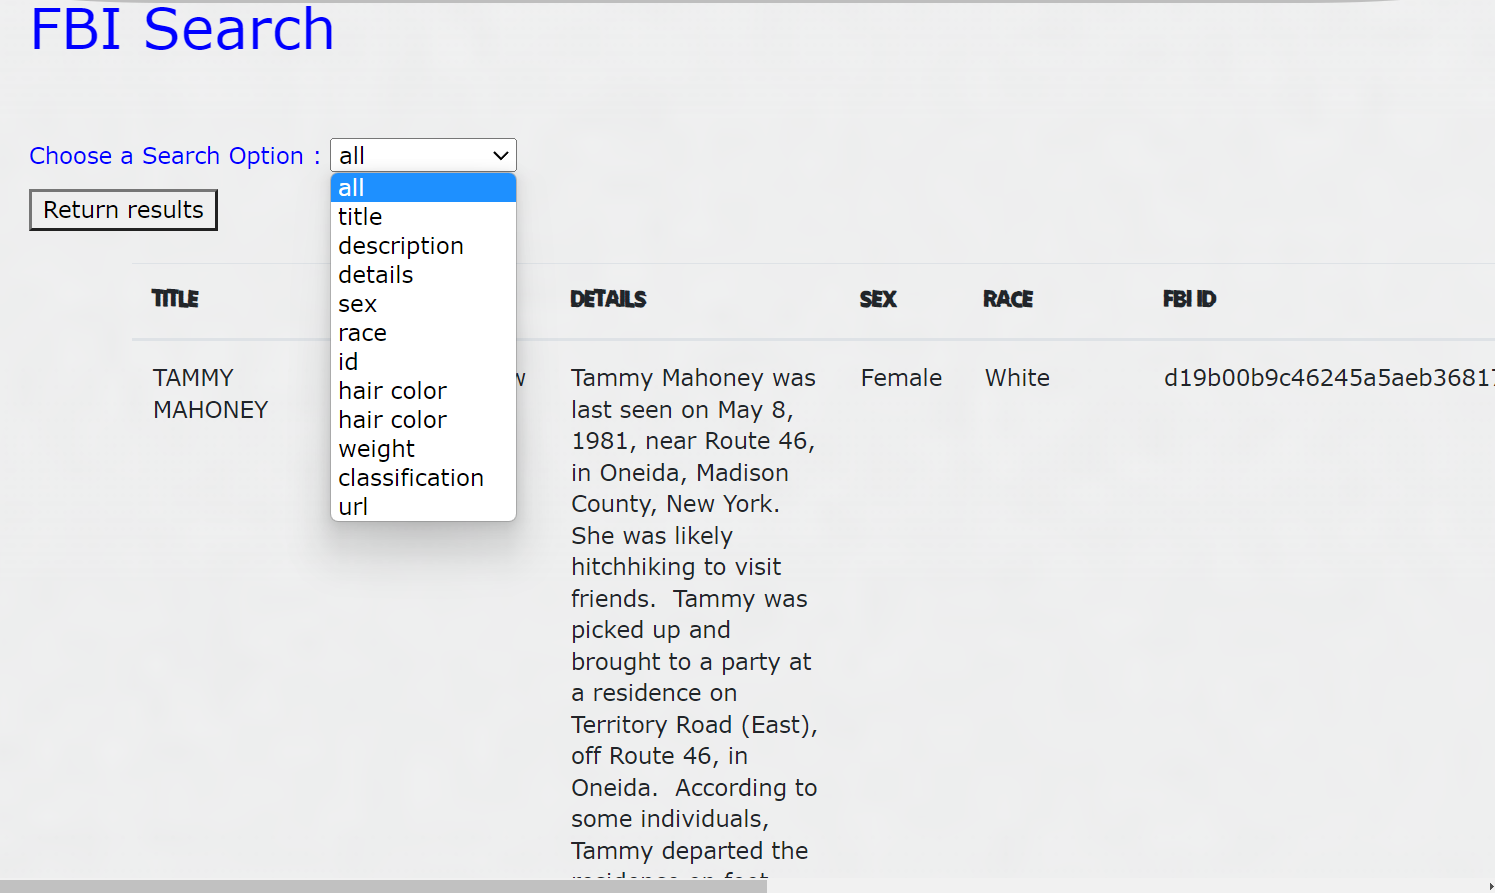Viewport: 1495px width, 893px height.
Task: Click the FBI ID column header
Action: point(1189,299)
